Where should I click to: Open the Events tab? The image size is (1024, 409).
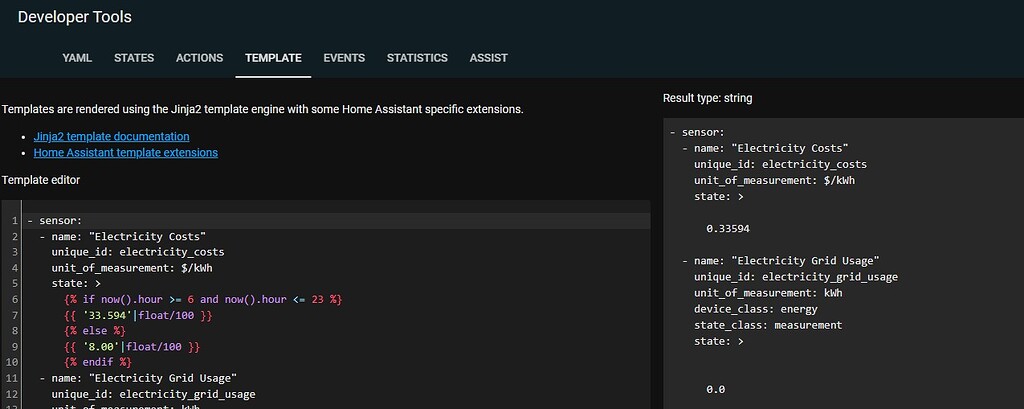[x=344, y=58]
